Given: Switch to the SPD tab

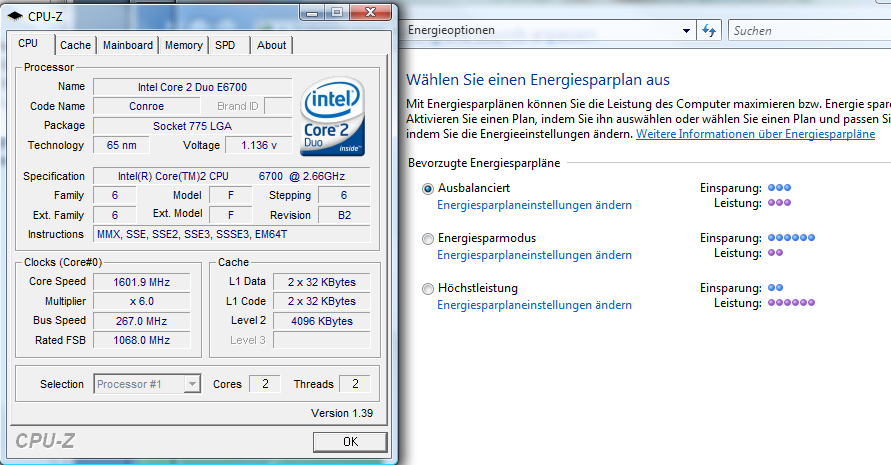Looking at the screenshot, I should coord(225,45).
